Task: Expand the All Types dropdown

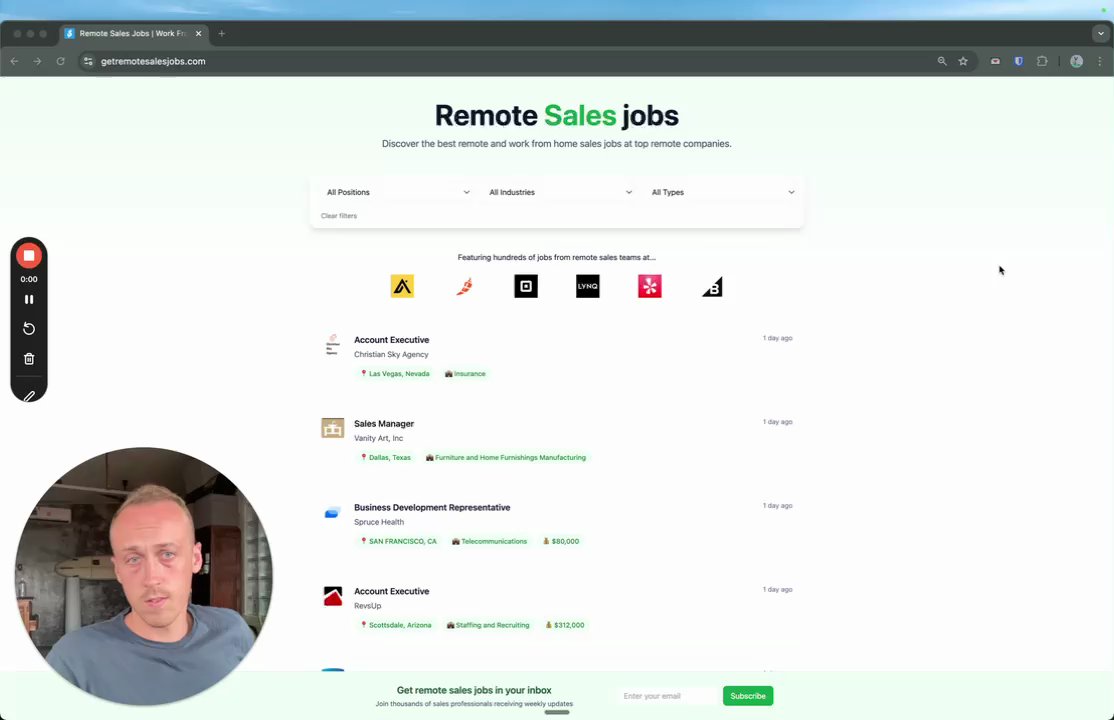Action: click(x=723, y=193)
